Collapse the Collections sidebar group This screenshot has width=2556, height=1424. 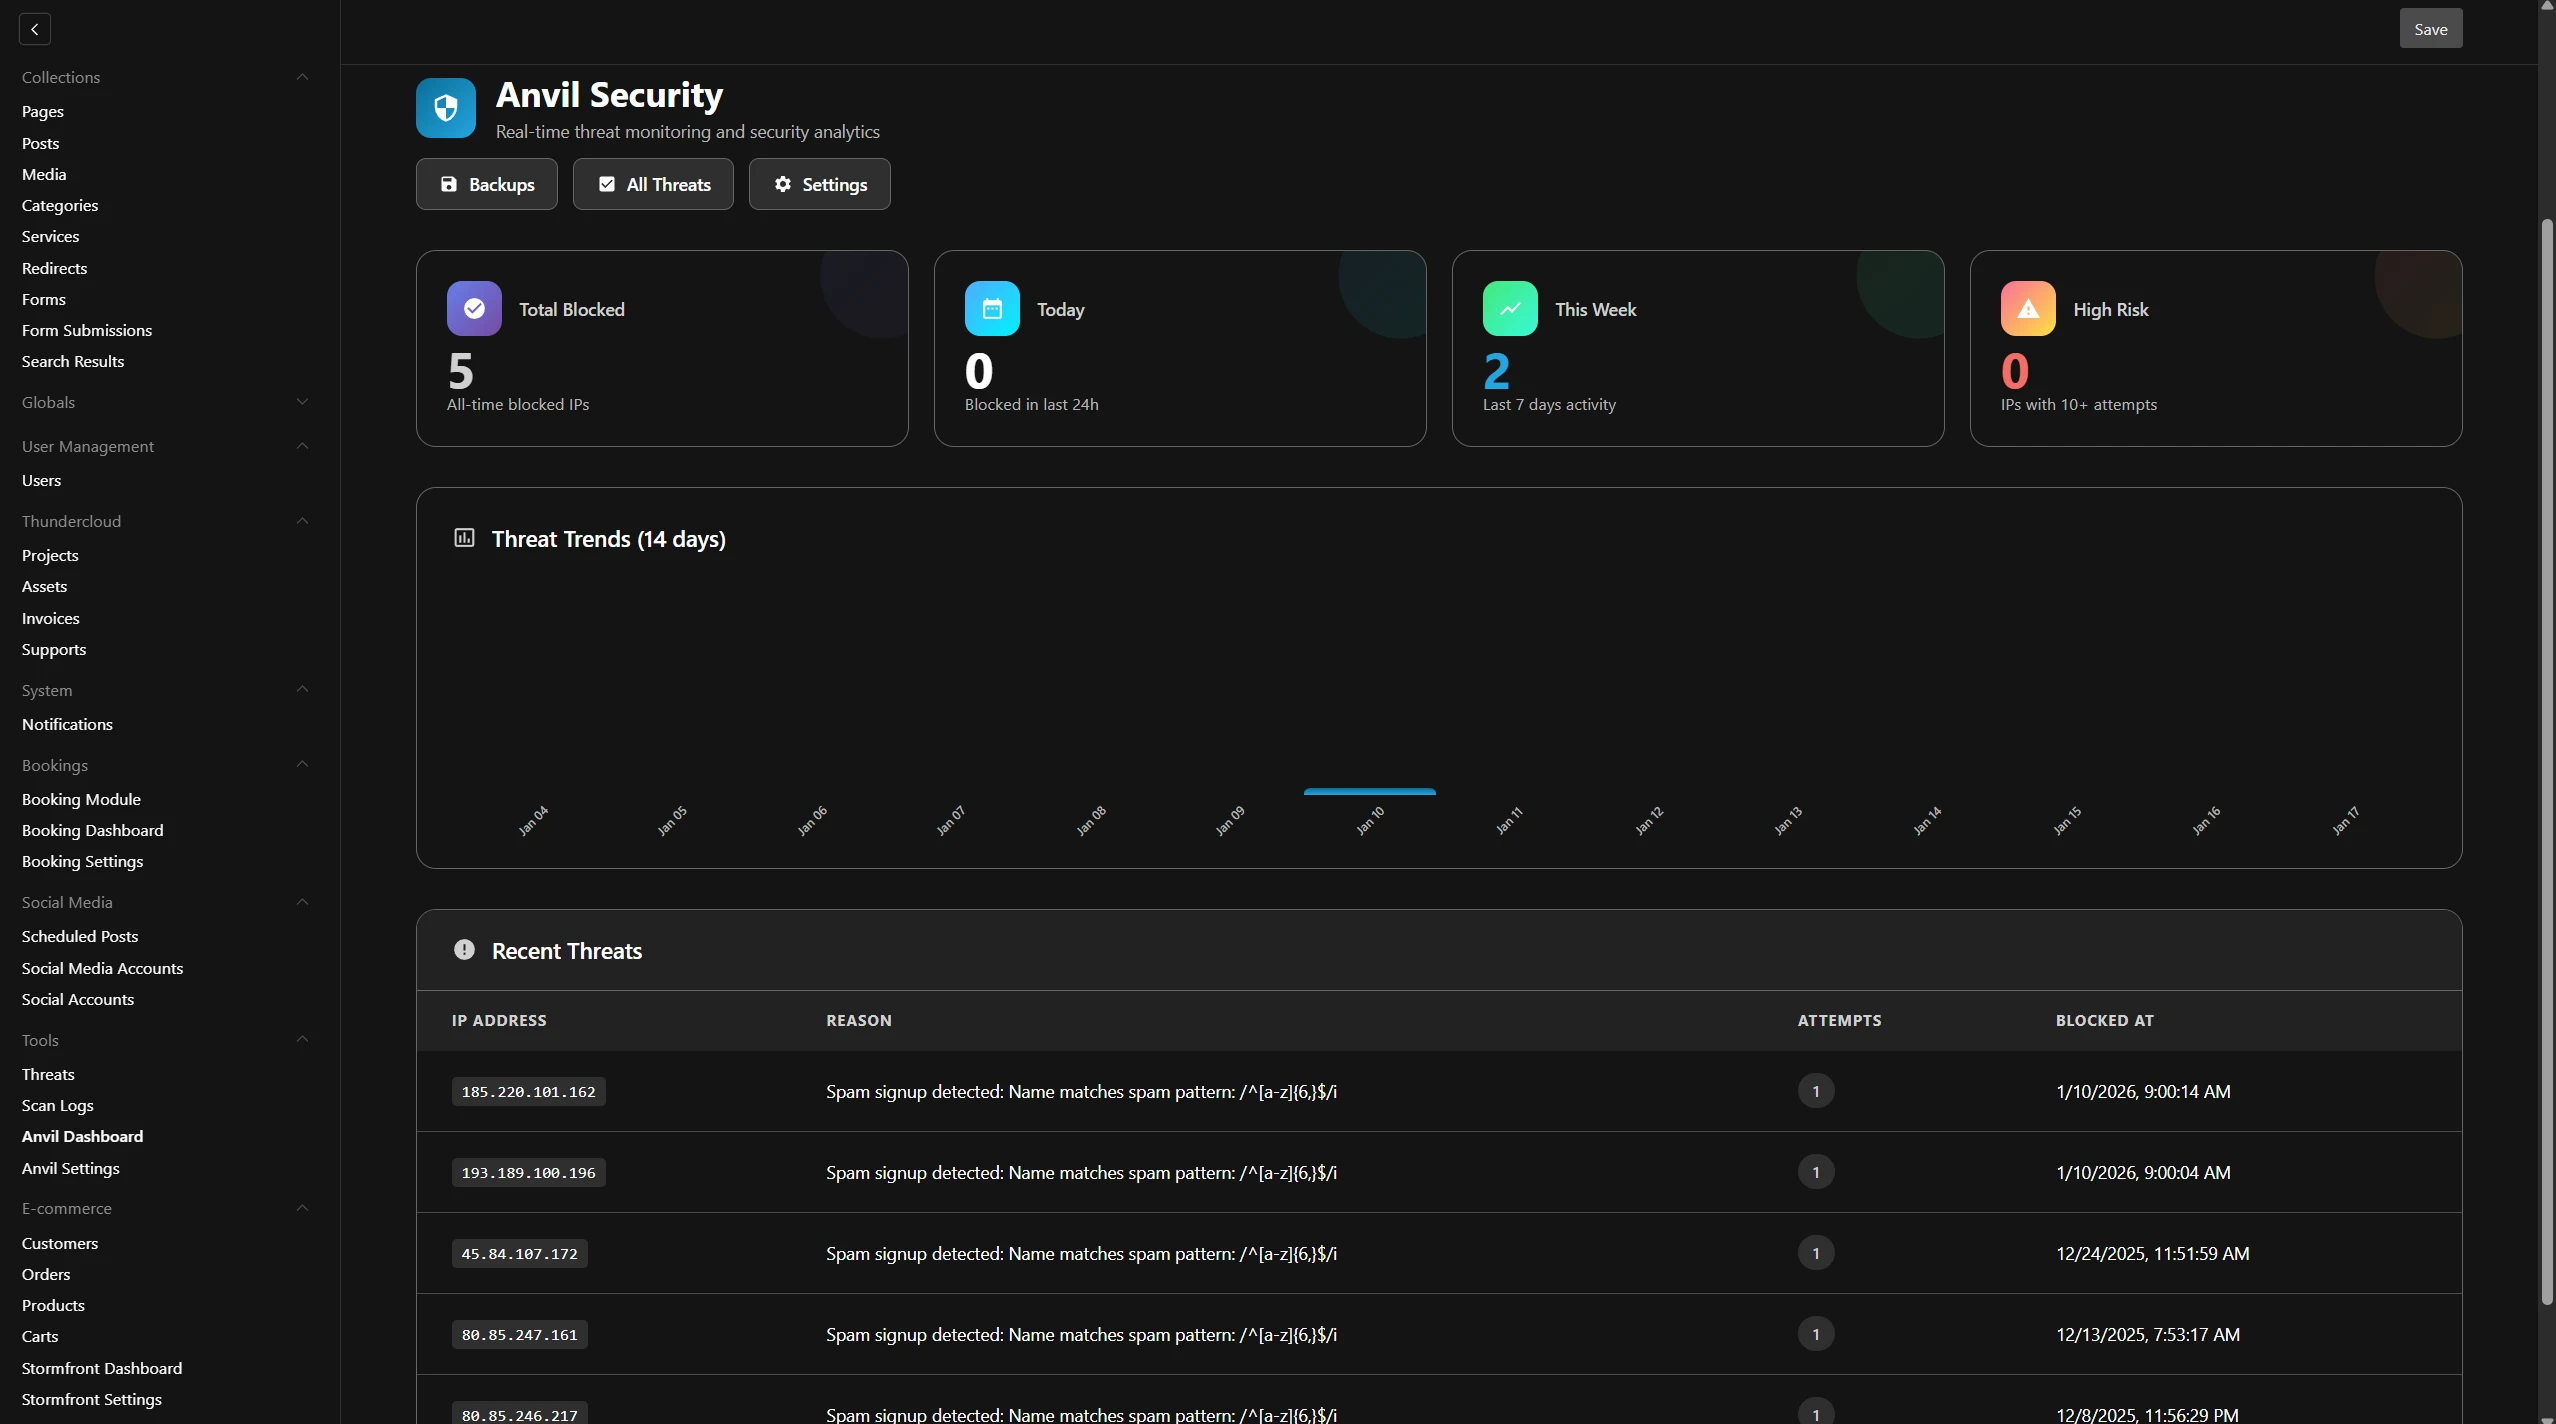point(302,77)
